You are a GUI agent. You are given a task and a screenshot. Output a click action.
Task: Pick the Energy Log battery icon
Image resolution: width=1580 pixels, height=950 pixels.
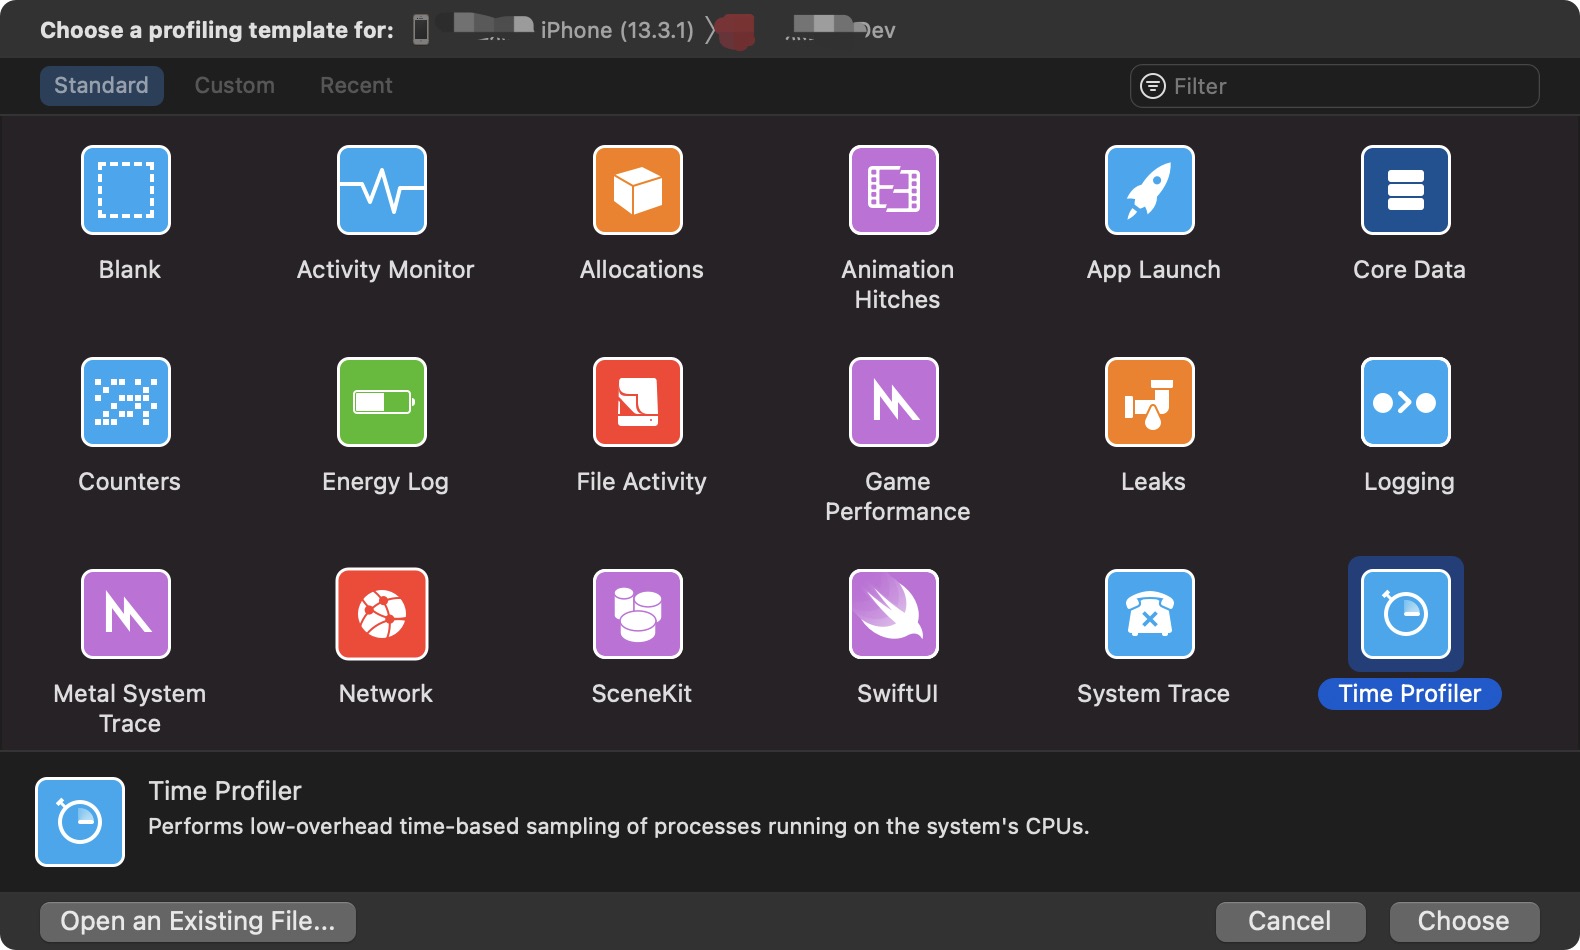pos(382,402)
